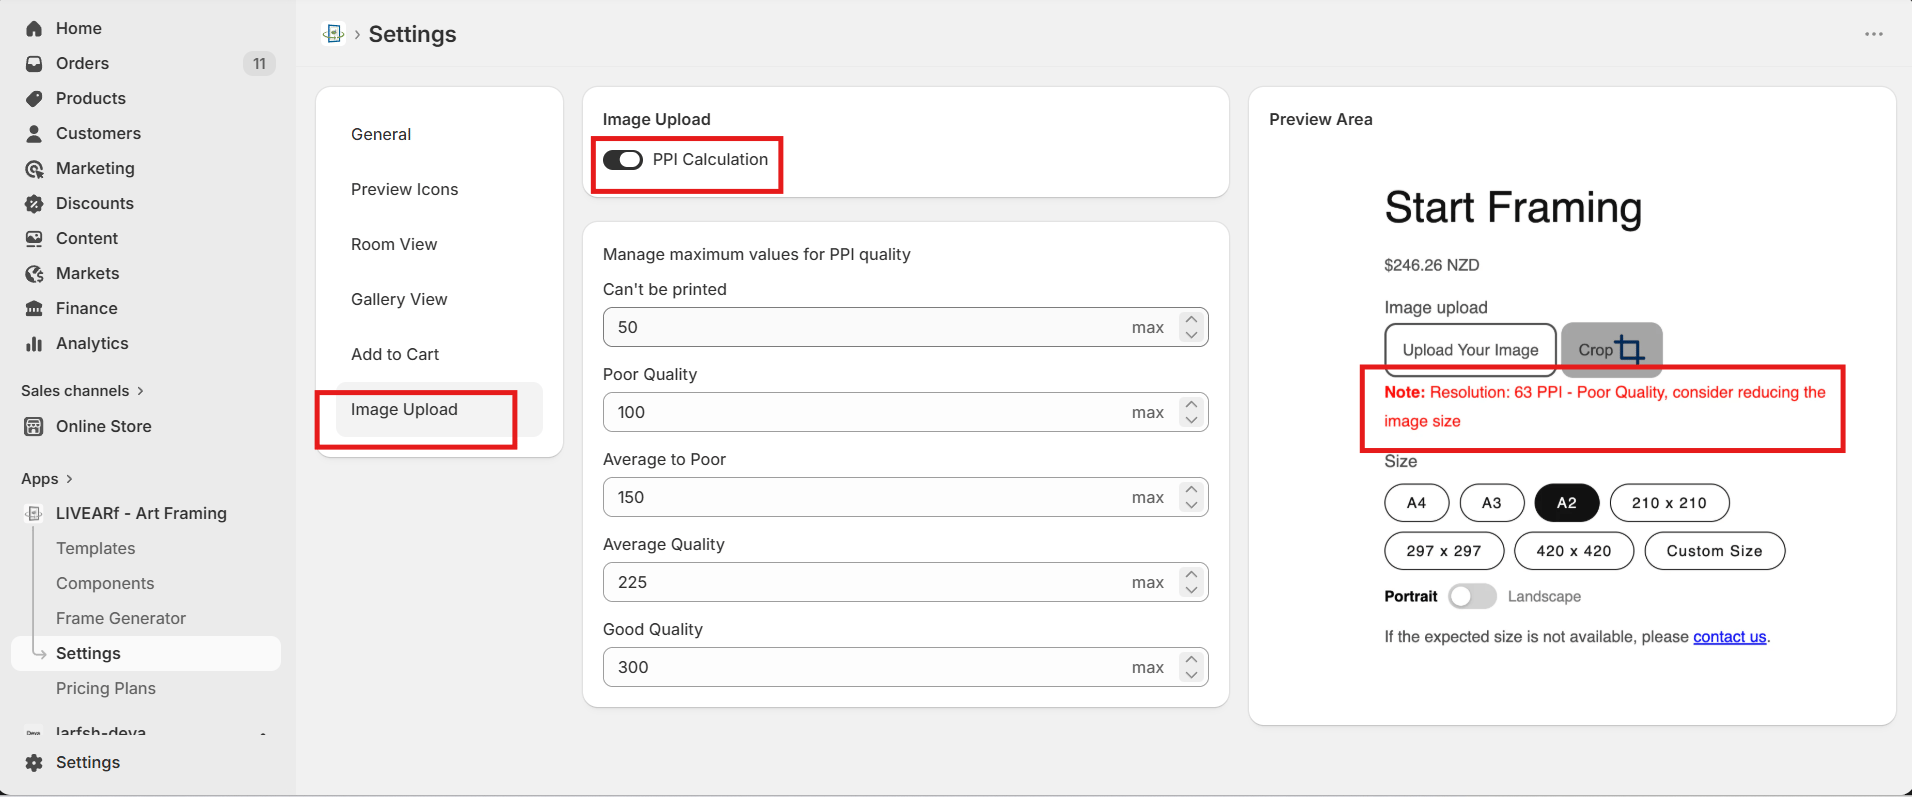This screenshot has height=797, width=1912.
Task: Click the Online Store icon
Action: click(34, 427)
